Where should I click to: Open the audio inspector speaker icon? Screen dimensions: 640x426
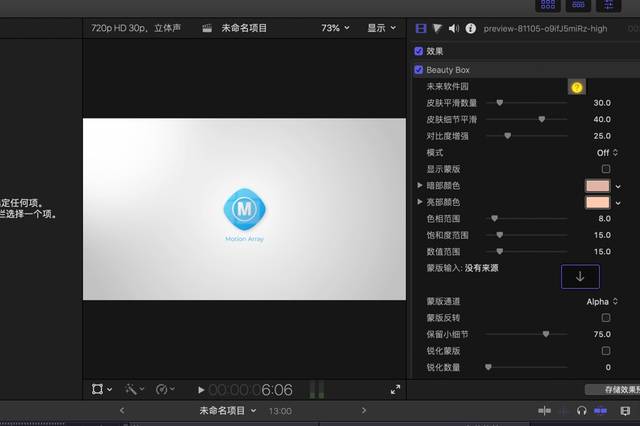click(453, 28)
